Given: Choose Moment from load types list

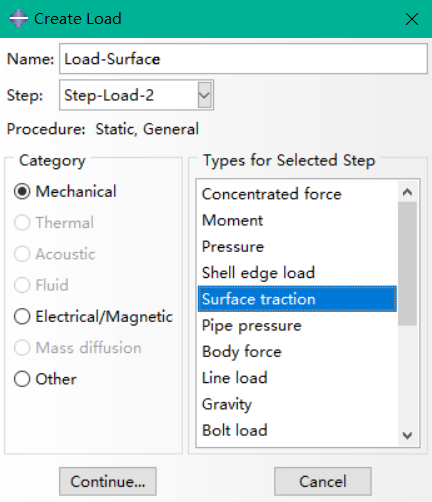Looking at the screenshot, I should coord(297,220).
